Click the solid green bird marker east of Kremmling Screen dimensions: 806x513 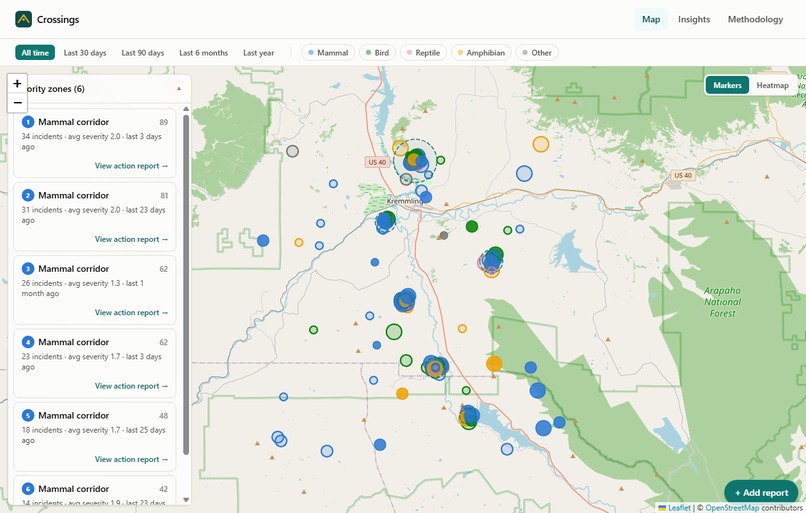[x=472, y=226]
